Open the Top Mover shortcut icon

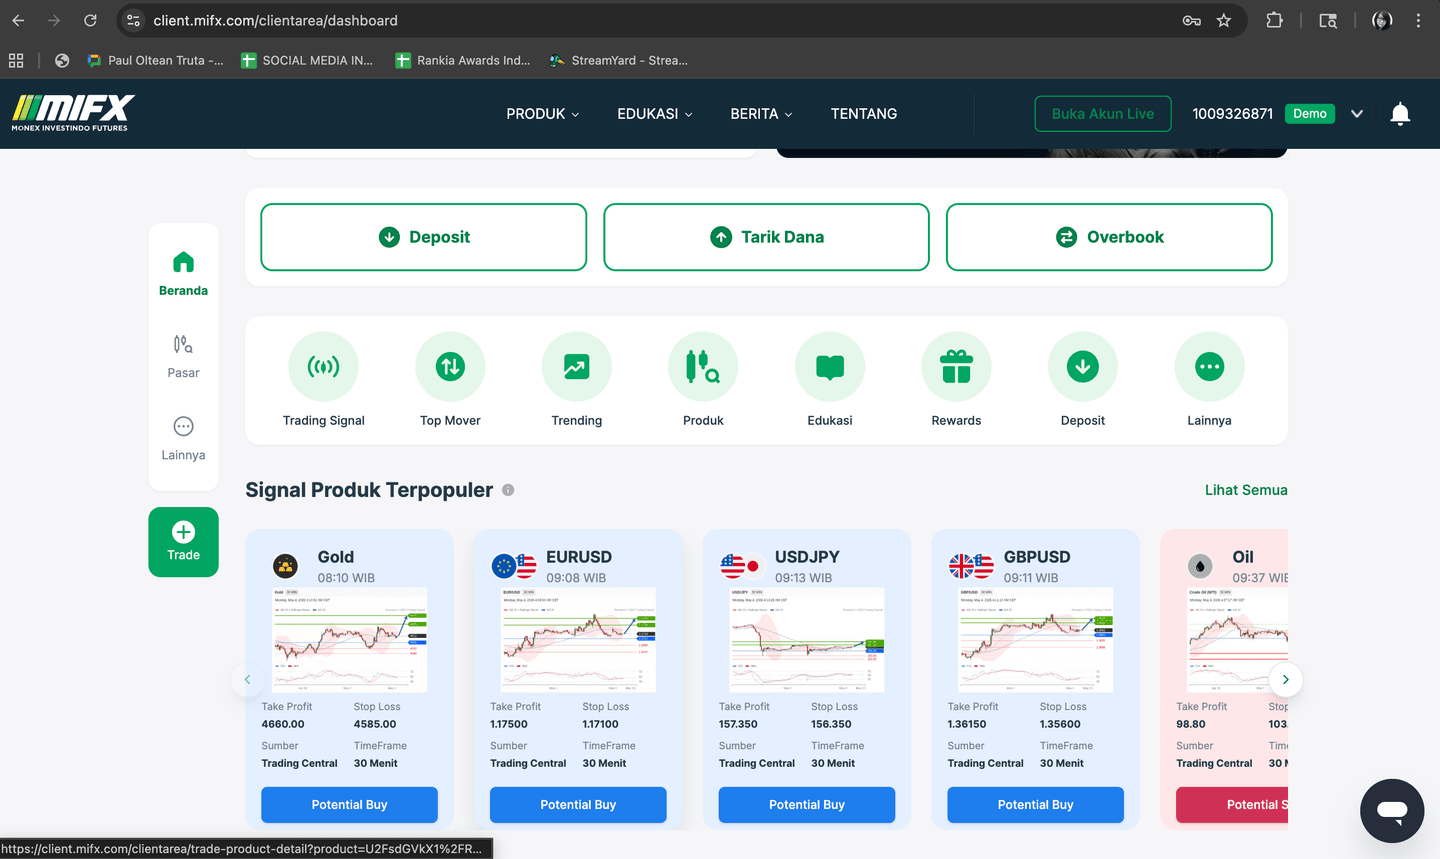450,367
